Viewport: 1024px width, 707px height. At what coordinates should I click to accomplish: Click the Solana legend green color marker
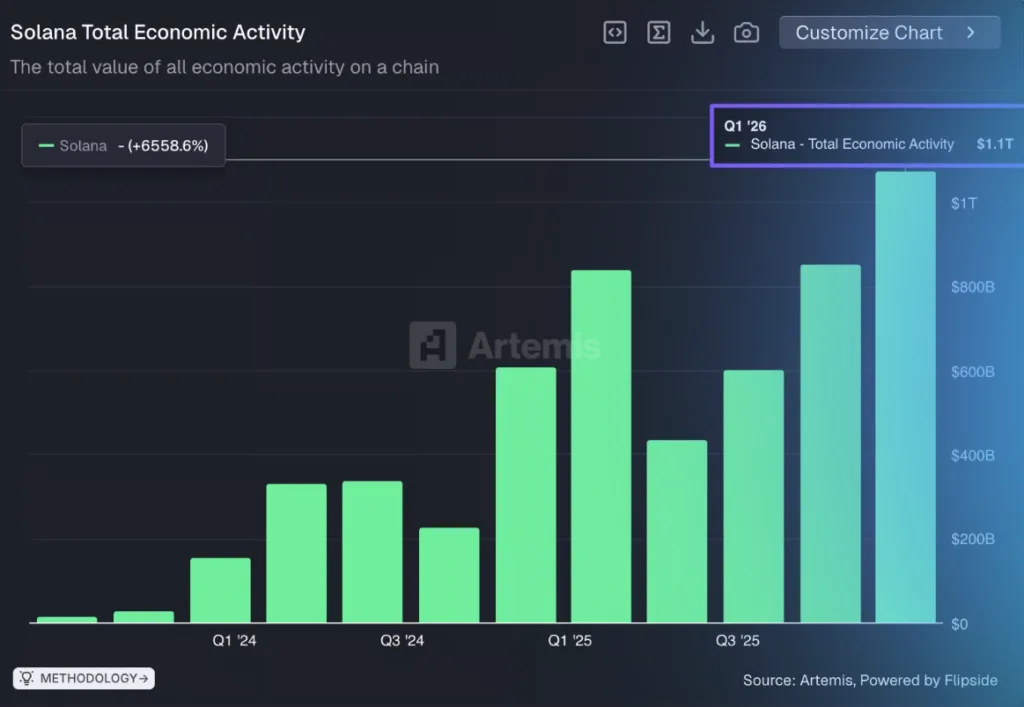pyautogui.click(x=46, y=146)
